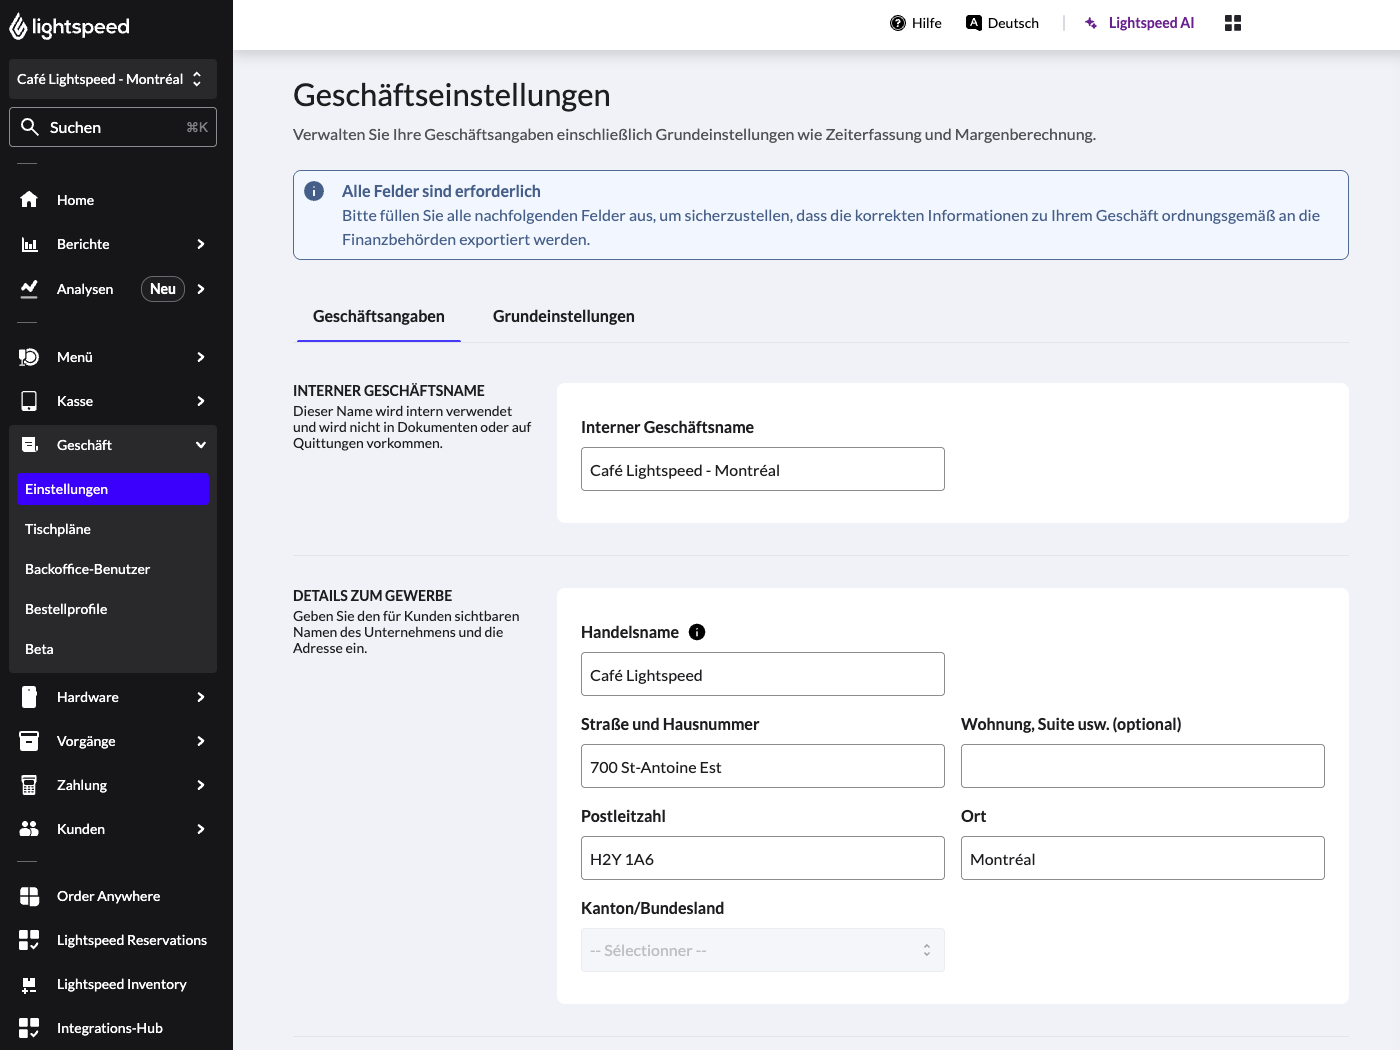Click the Hardware device icon
The height and width of the screenshot is (1050, 1400).
point(29,697)
